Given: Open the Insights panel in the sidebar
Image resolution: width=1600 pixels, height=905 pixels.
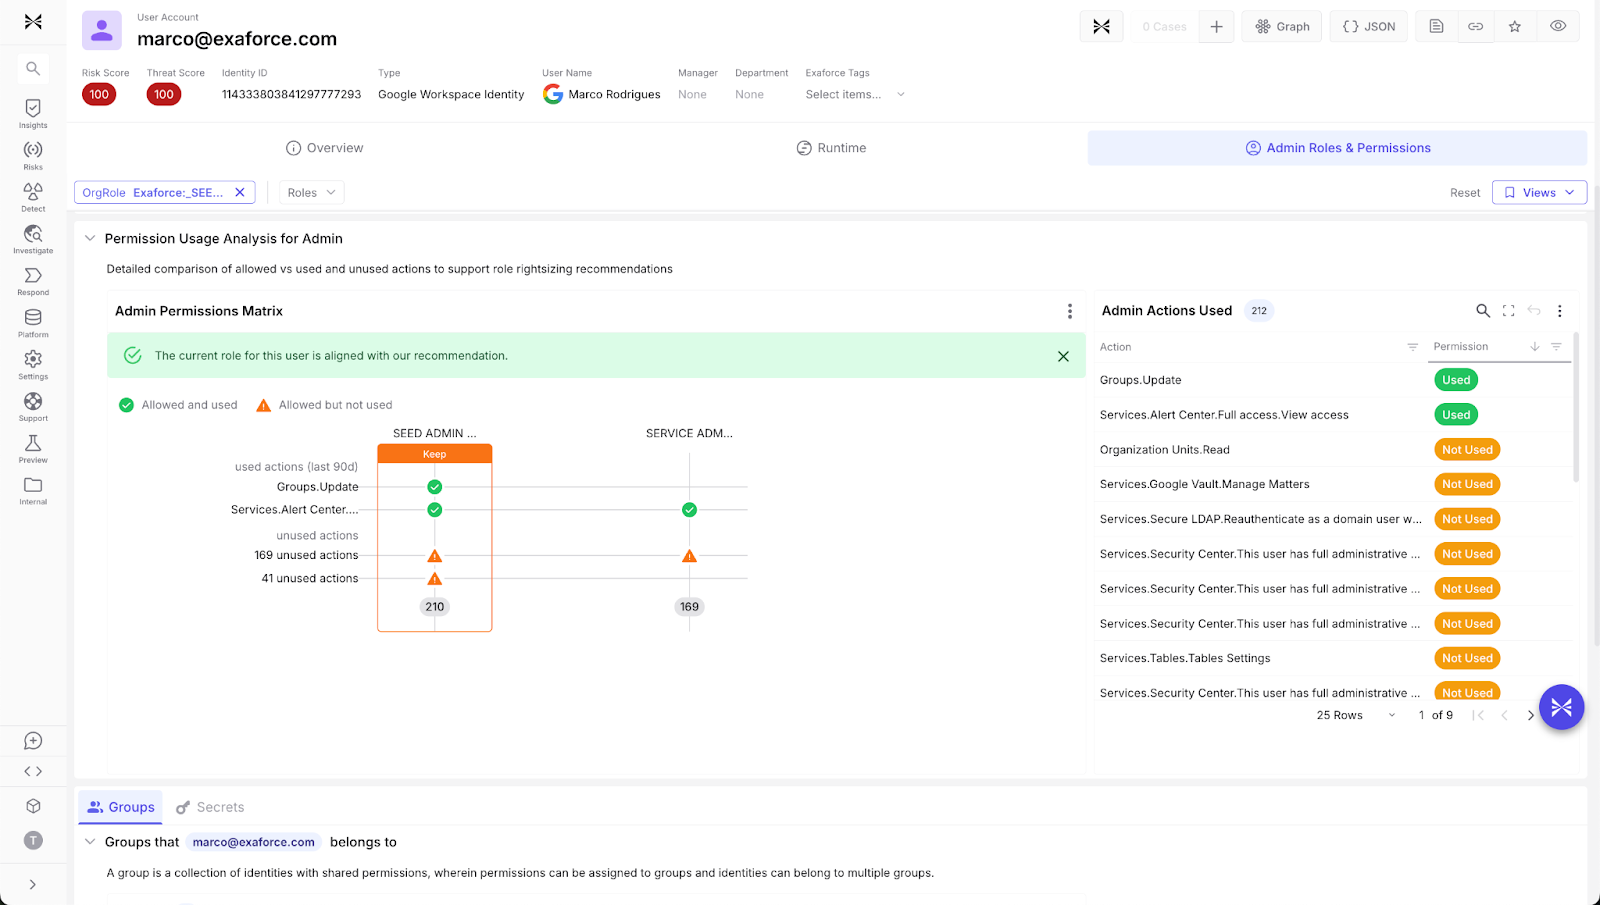Looking at the screenshot, I should tap(33, 110).
